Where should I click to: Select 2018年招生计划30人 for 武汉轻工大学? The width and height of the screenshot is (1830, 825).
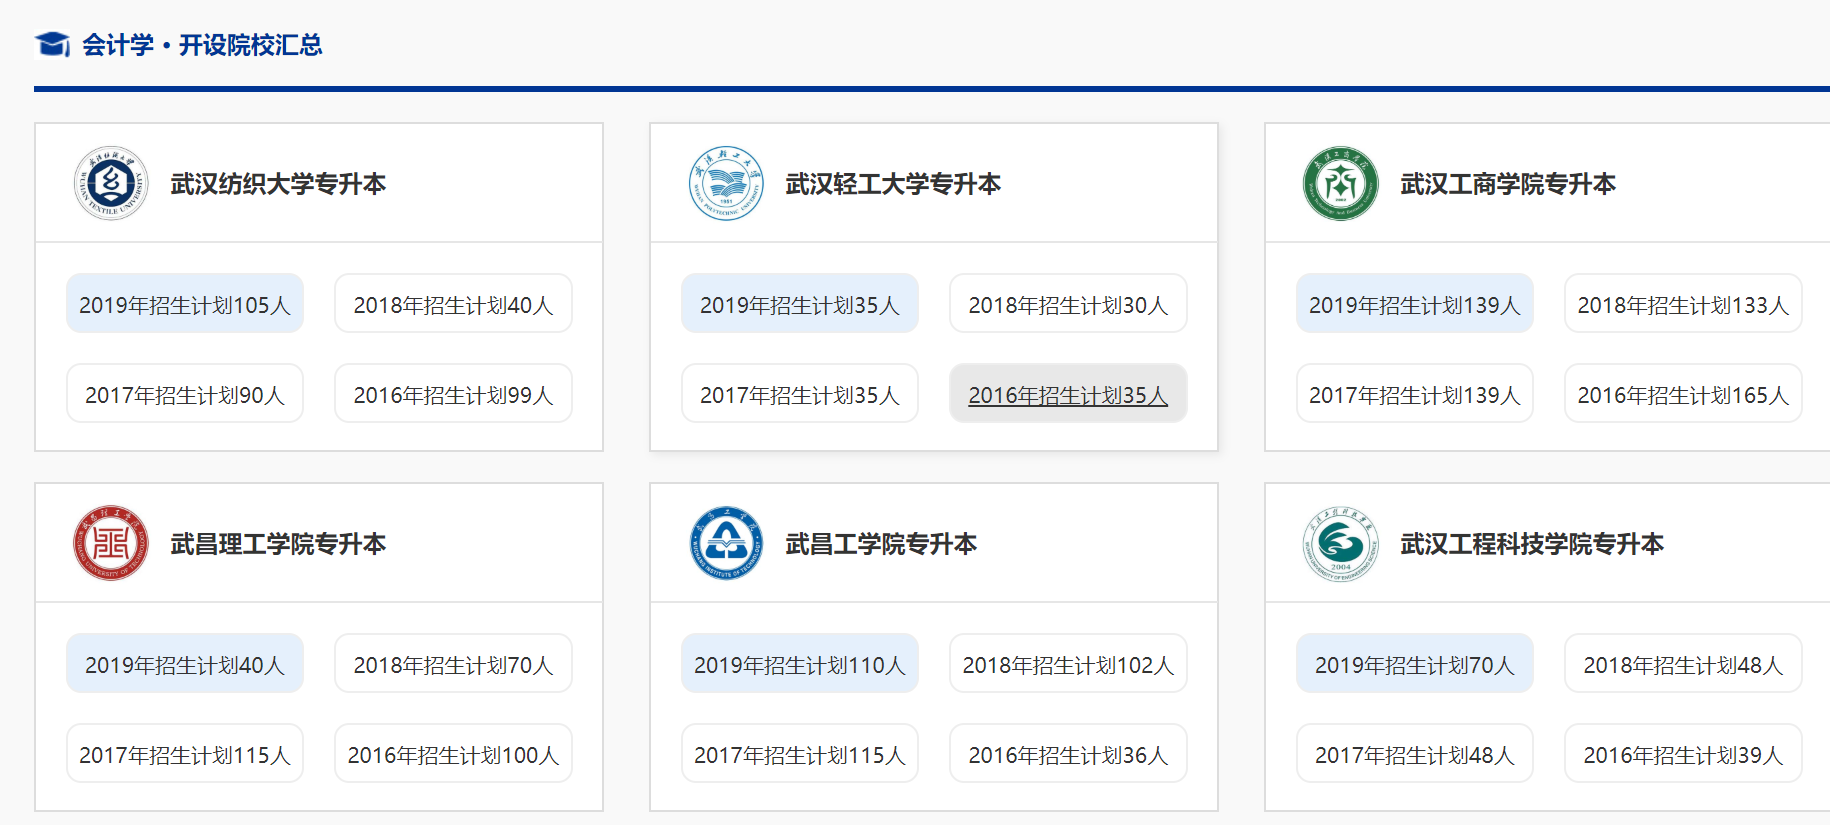coord(1068,304)
